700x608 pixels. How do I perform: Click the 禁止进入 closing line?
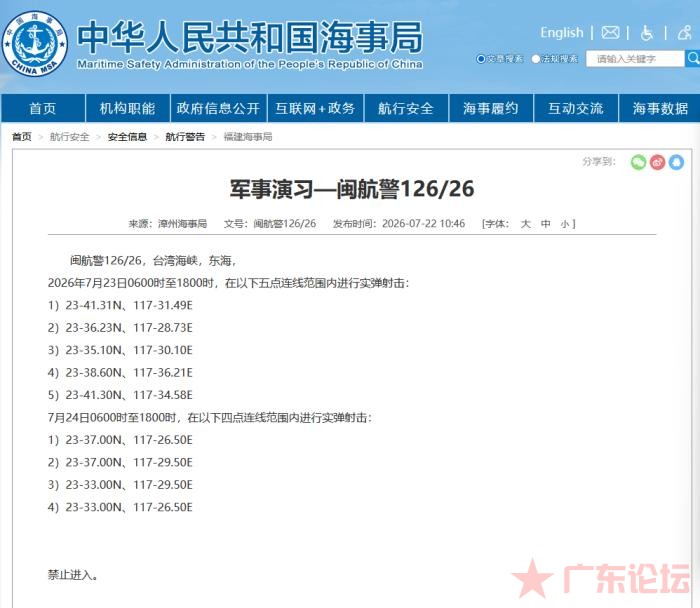pos(73,575)
